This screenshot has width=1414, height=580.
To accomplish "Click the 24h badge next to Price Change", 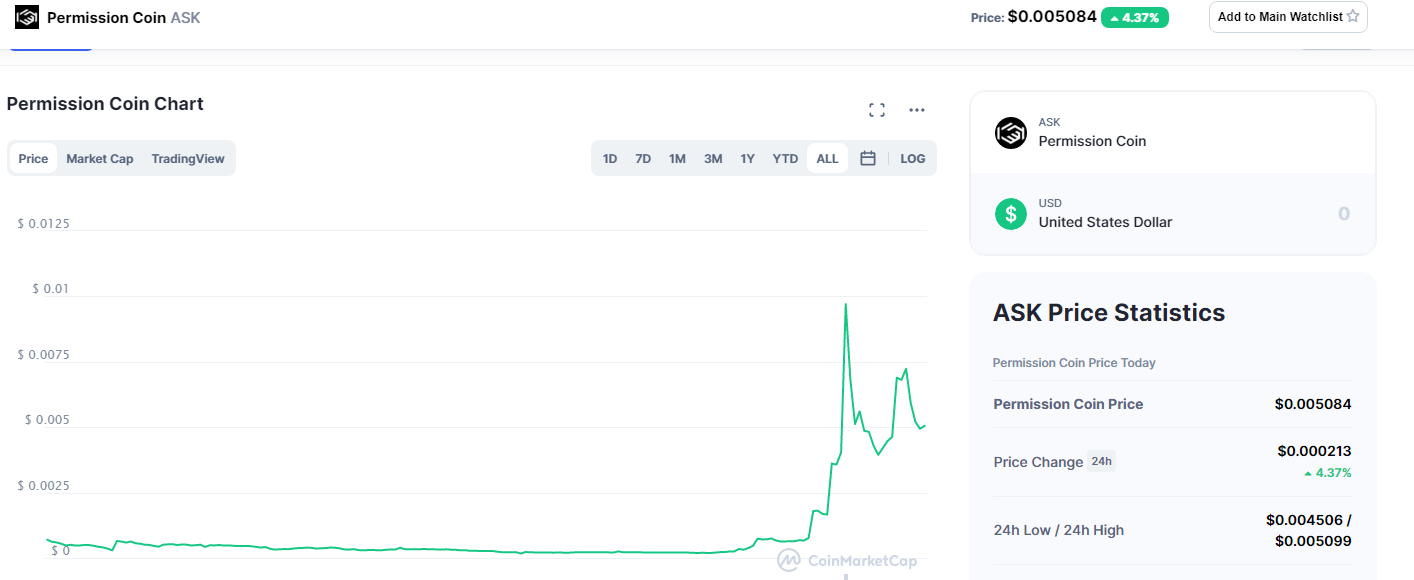I will point(1101,461).
